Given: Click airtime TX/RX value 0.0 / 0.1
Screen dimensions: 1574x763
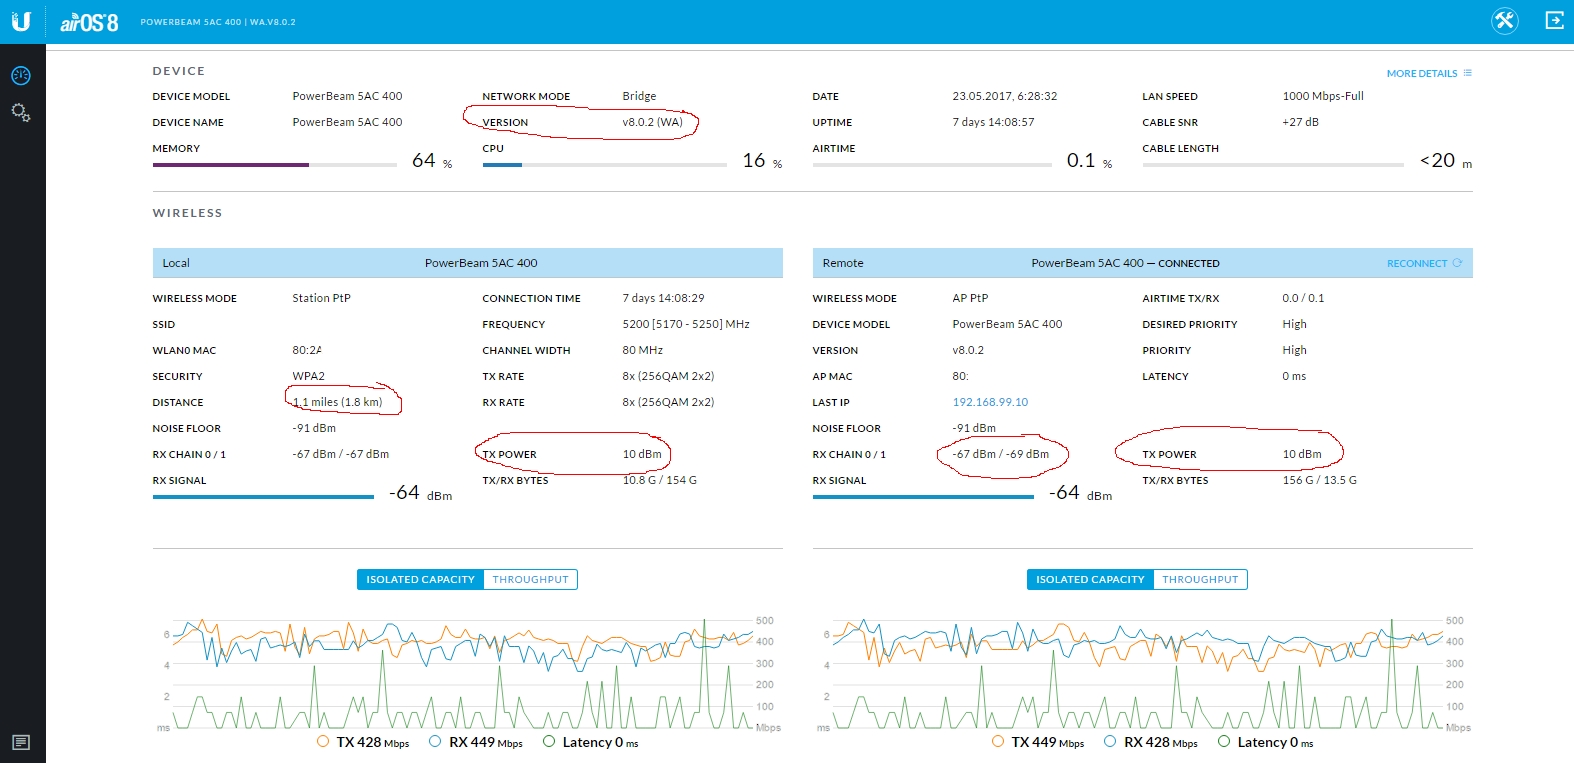Looking at the screenshot, I should coord(1303,298).
